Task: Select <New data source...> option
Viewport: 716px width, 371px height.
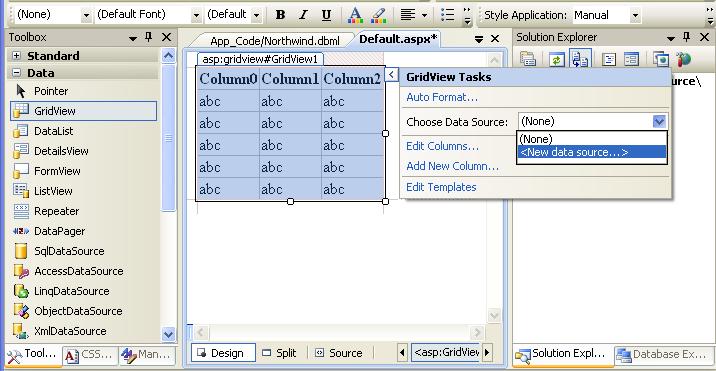Action: click(592, 152)
